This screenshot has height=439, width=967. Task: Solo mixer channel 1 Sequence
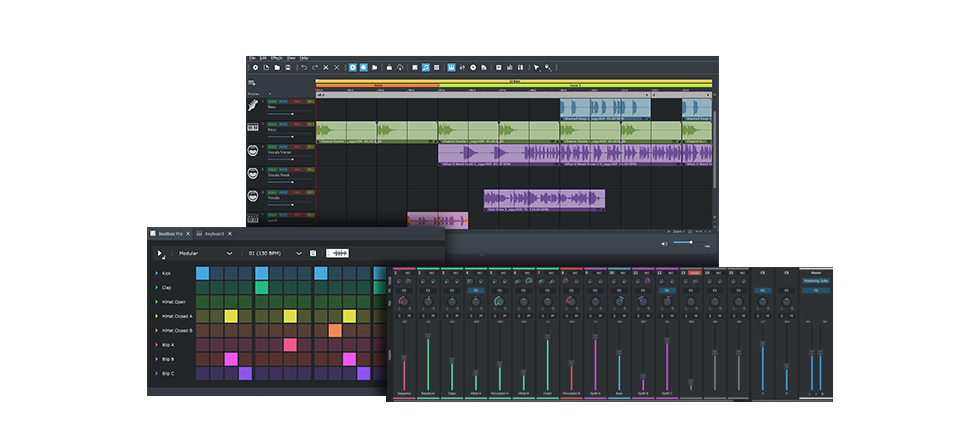click(x=400, y=316)
